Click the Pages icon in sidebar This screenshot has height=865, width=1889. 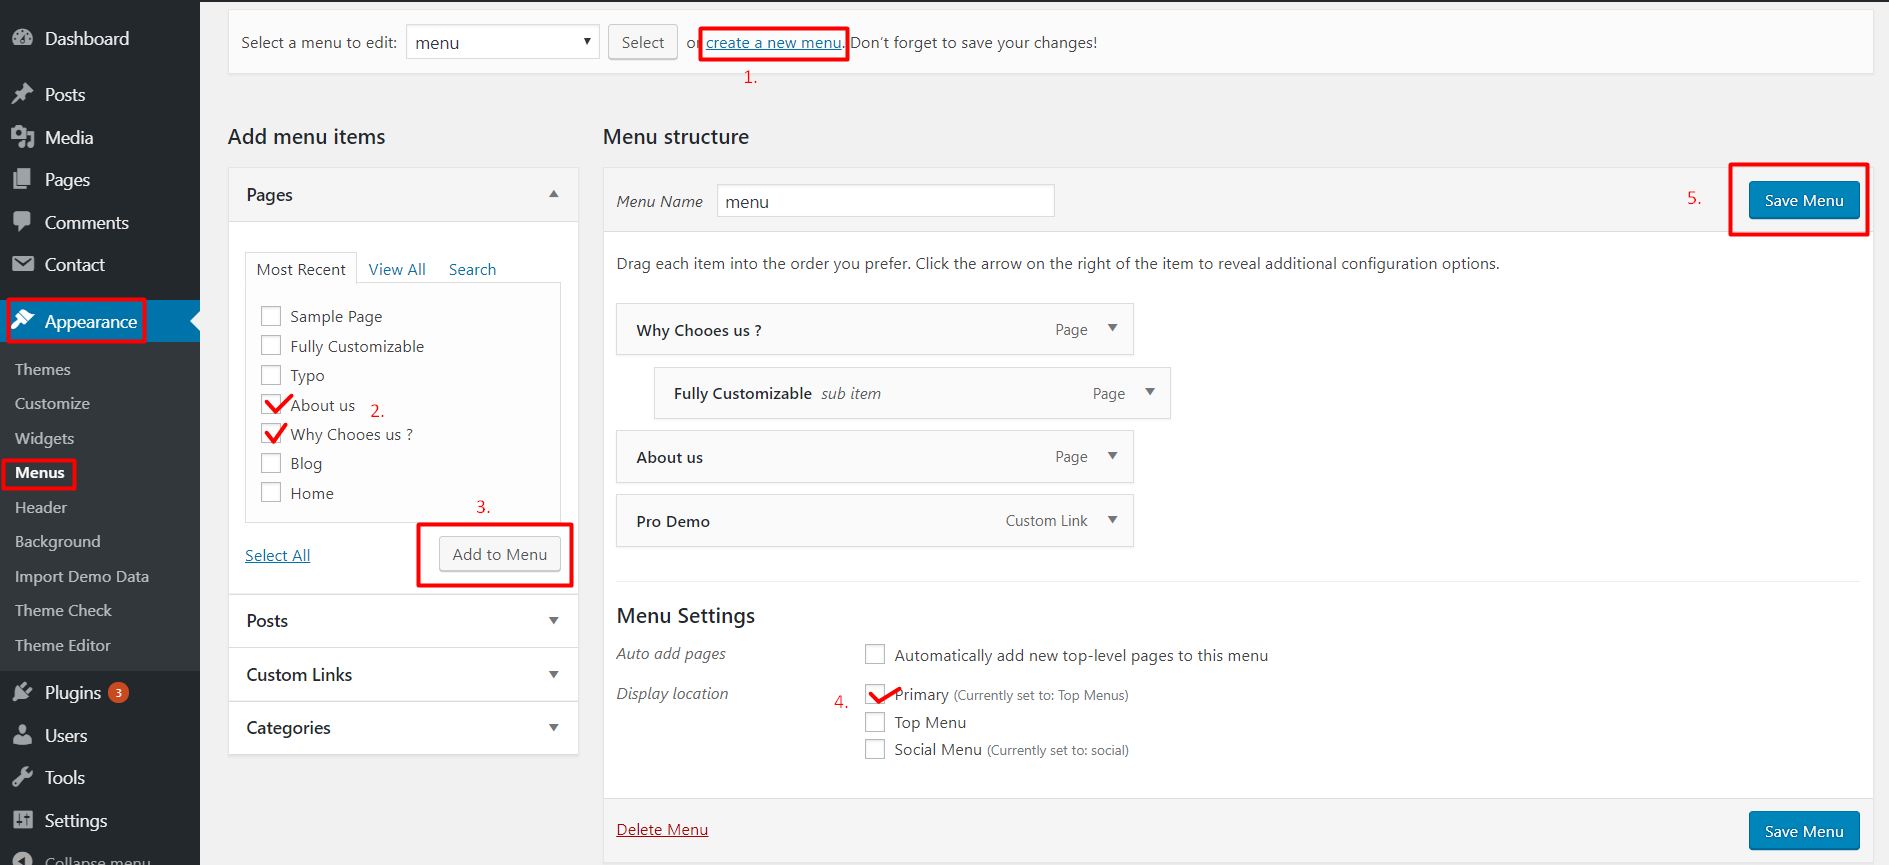(x=23, y=179)
